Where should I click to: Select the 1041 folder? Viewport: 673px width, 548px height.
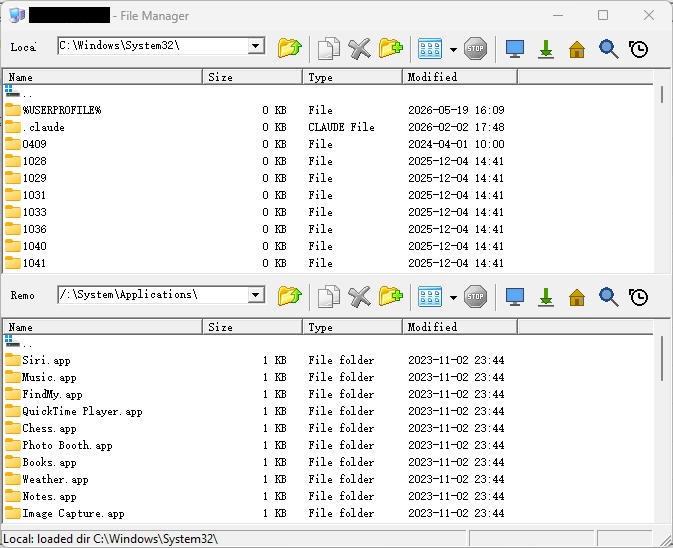click(26, 263)
